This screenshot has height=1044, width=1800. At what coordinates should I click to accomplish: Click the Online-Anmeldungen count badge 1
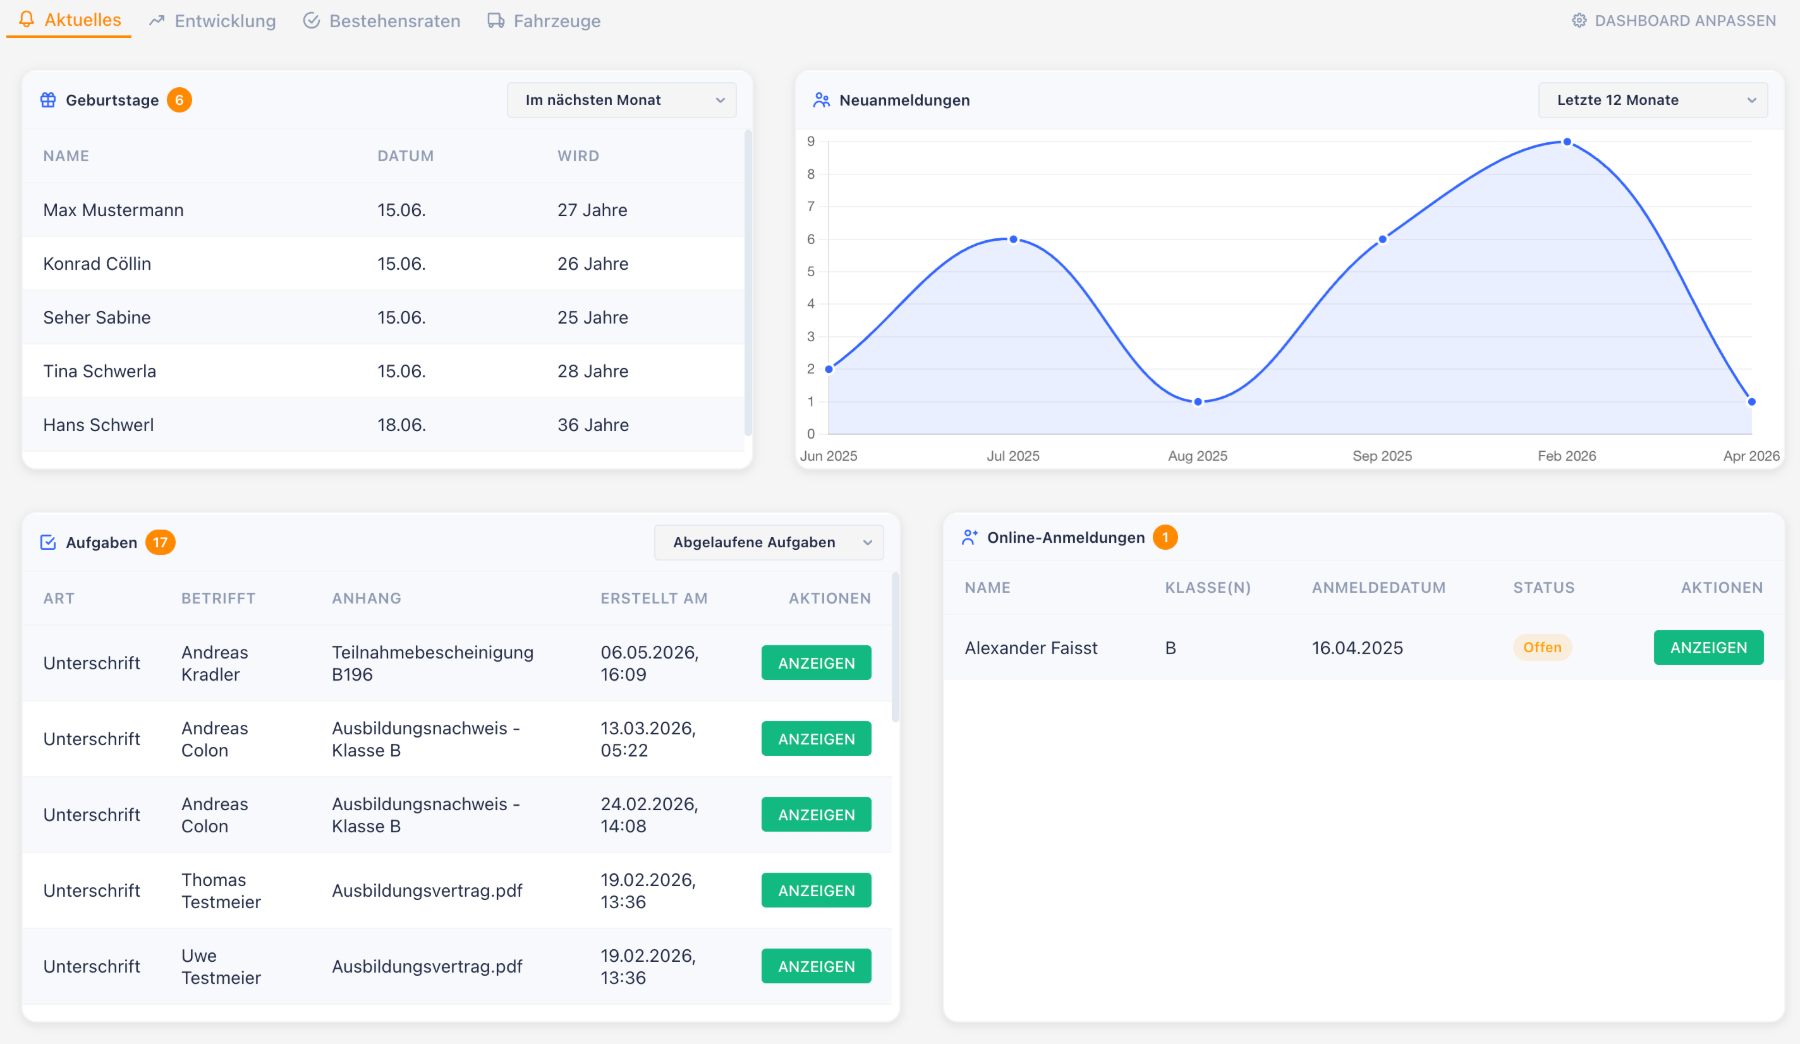click(1165, 538)
